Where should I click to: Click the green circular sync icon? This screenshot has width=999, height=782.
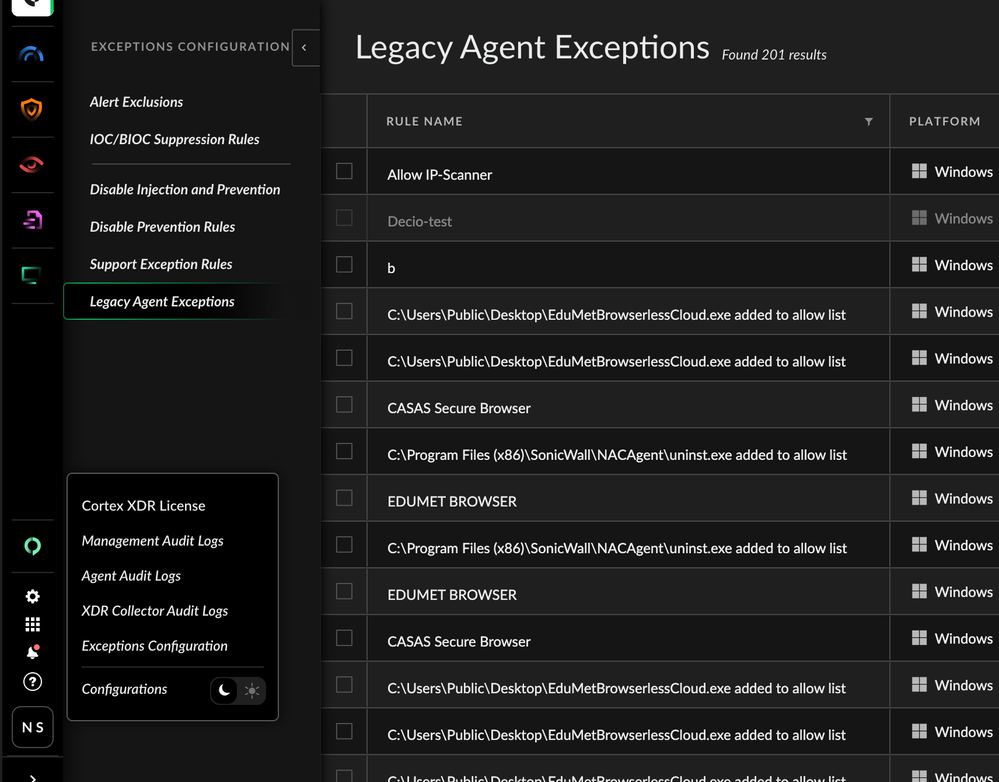click(32, 546)
